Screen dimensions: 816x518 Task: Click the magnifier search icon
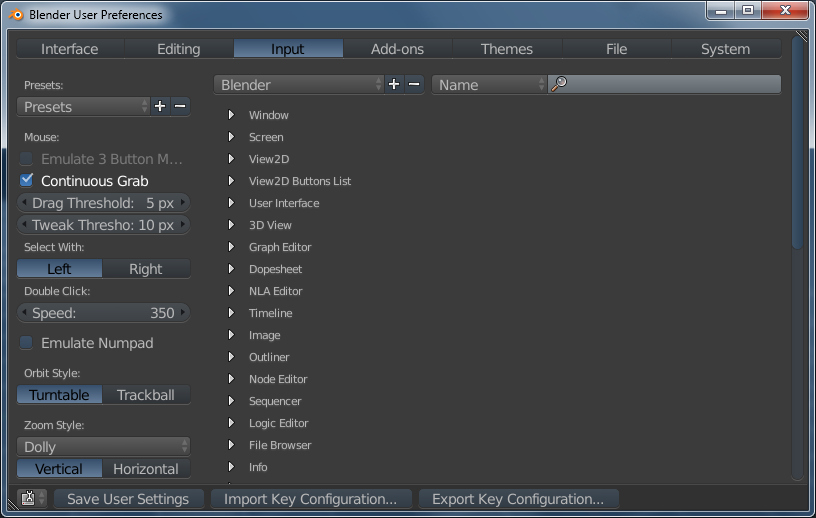559,84
